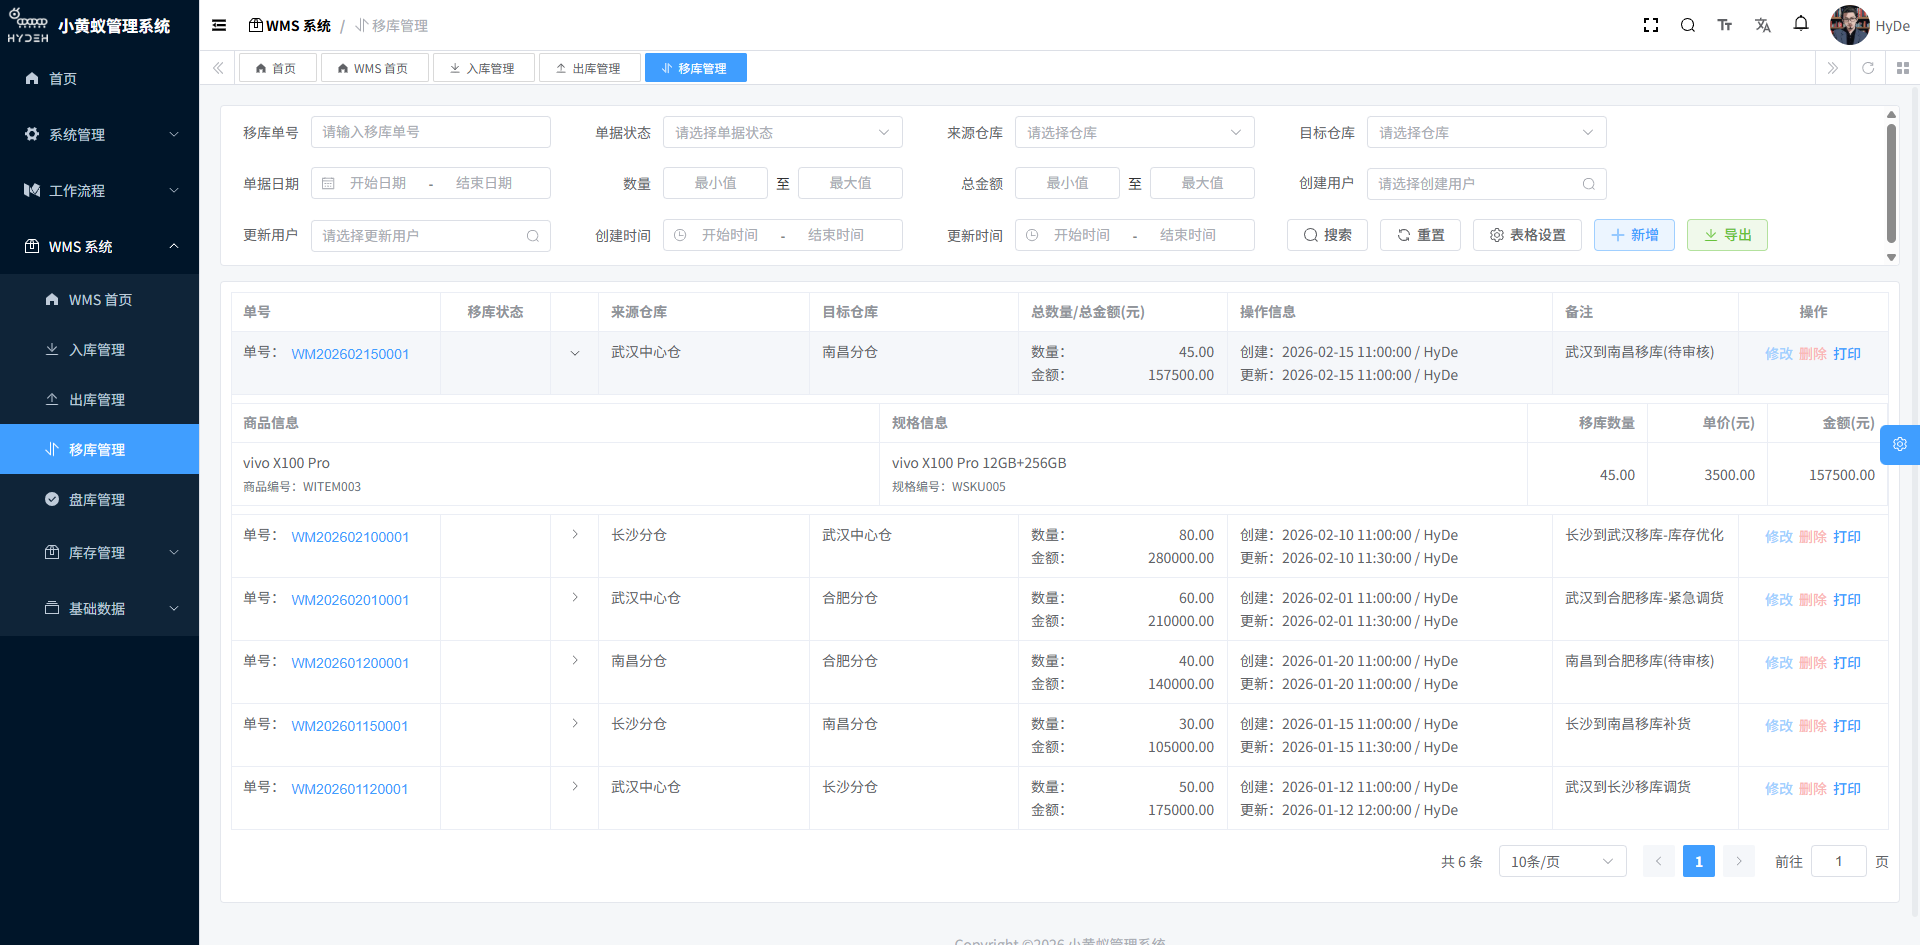
Task: Switch to the 首页 tab
Action: click(x=277, y=68)
